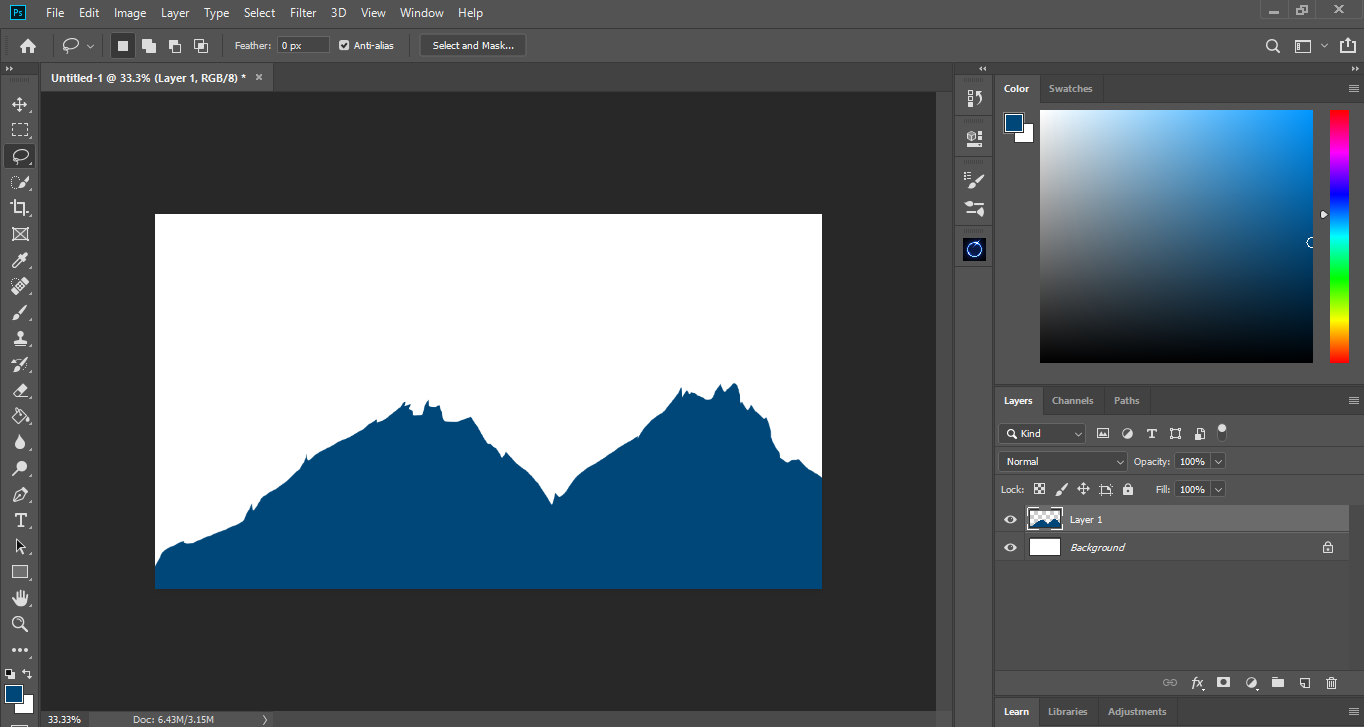
Task: Select the Crop tool
Action: 20,208
